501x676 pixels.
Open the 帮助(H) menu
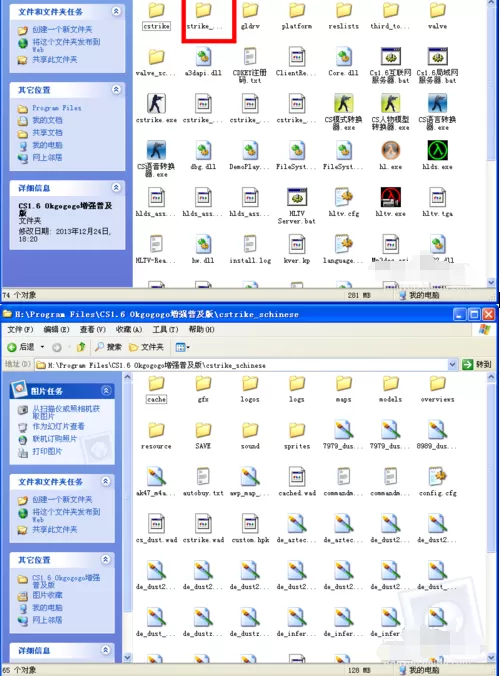(201, 329)
